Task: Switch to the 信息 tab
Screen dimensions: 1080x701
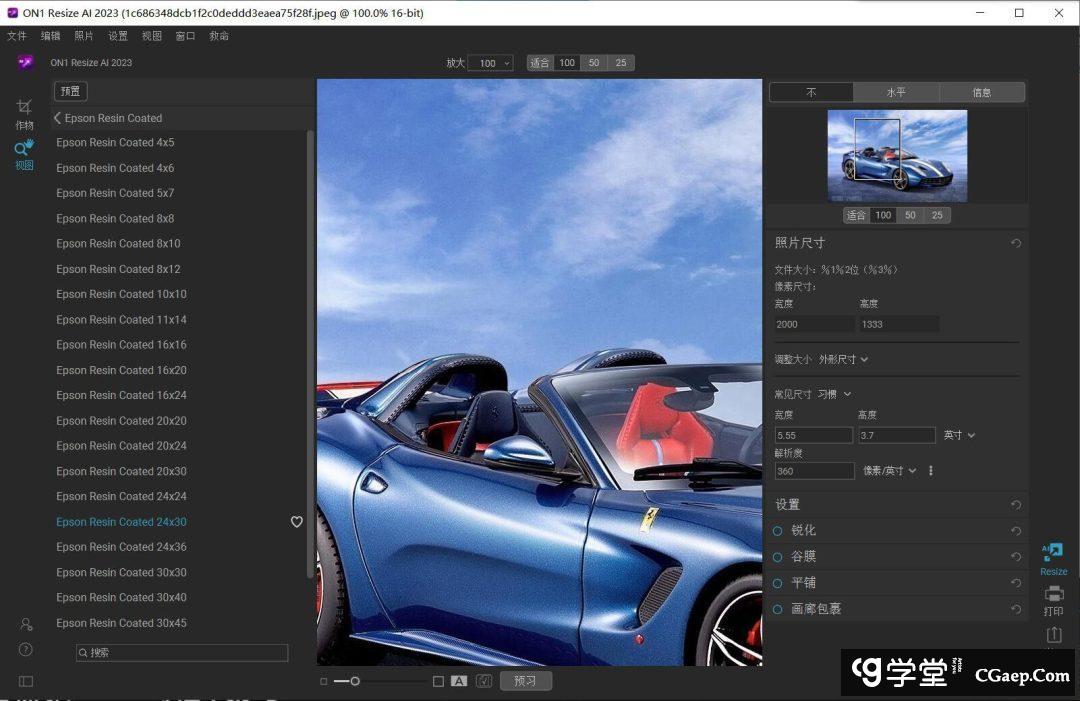Action: click(x=982, y=93)
